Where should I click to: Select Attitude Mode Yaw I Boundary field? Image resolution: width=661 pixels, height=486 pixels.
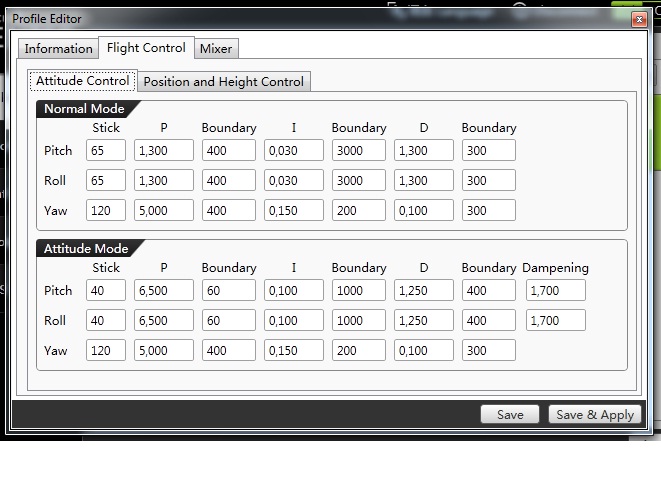coord(358,351)
